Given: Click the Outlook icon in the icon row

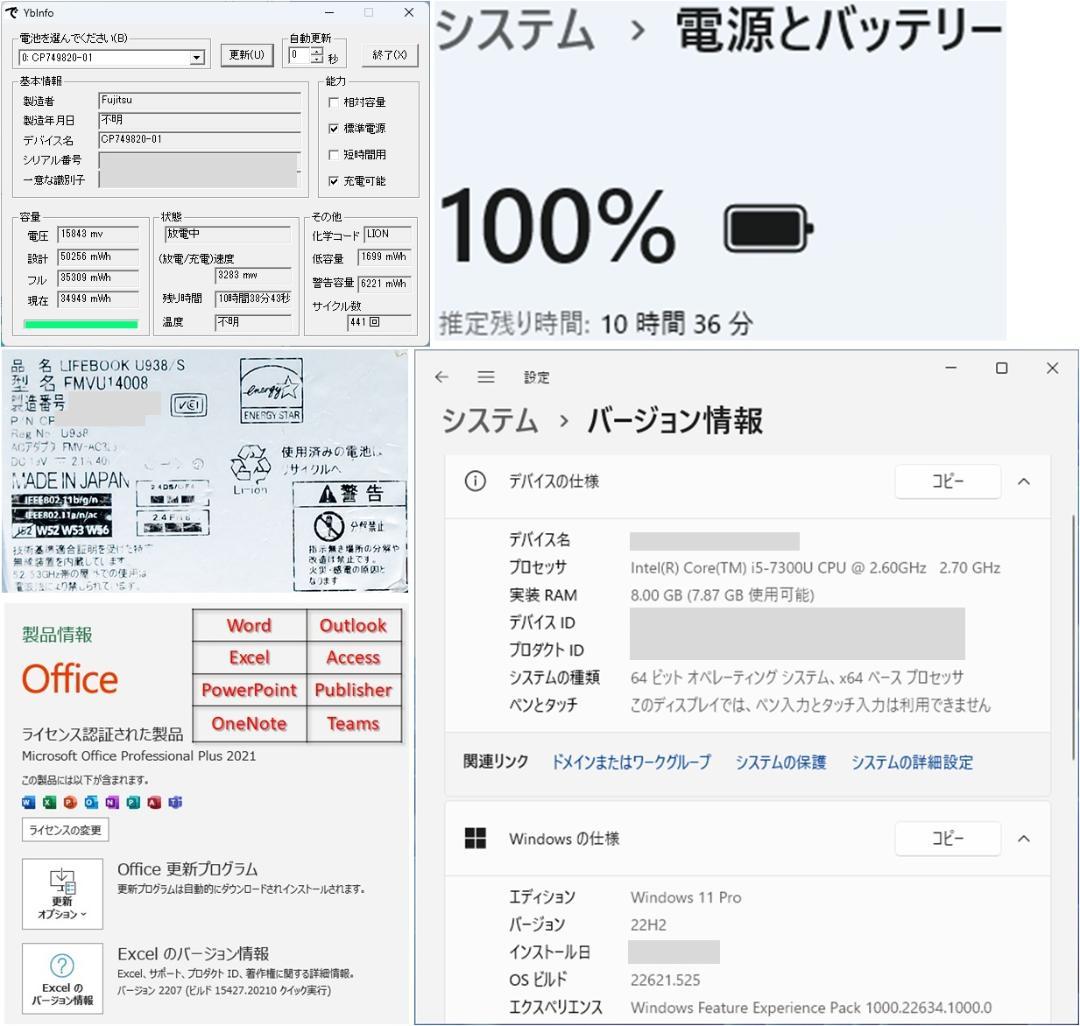Looking at the screenshot, I should click(92, 802).
